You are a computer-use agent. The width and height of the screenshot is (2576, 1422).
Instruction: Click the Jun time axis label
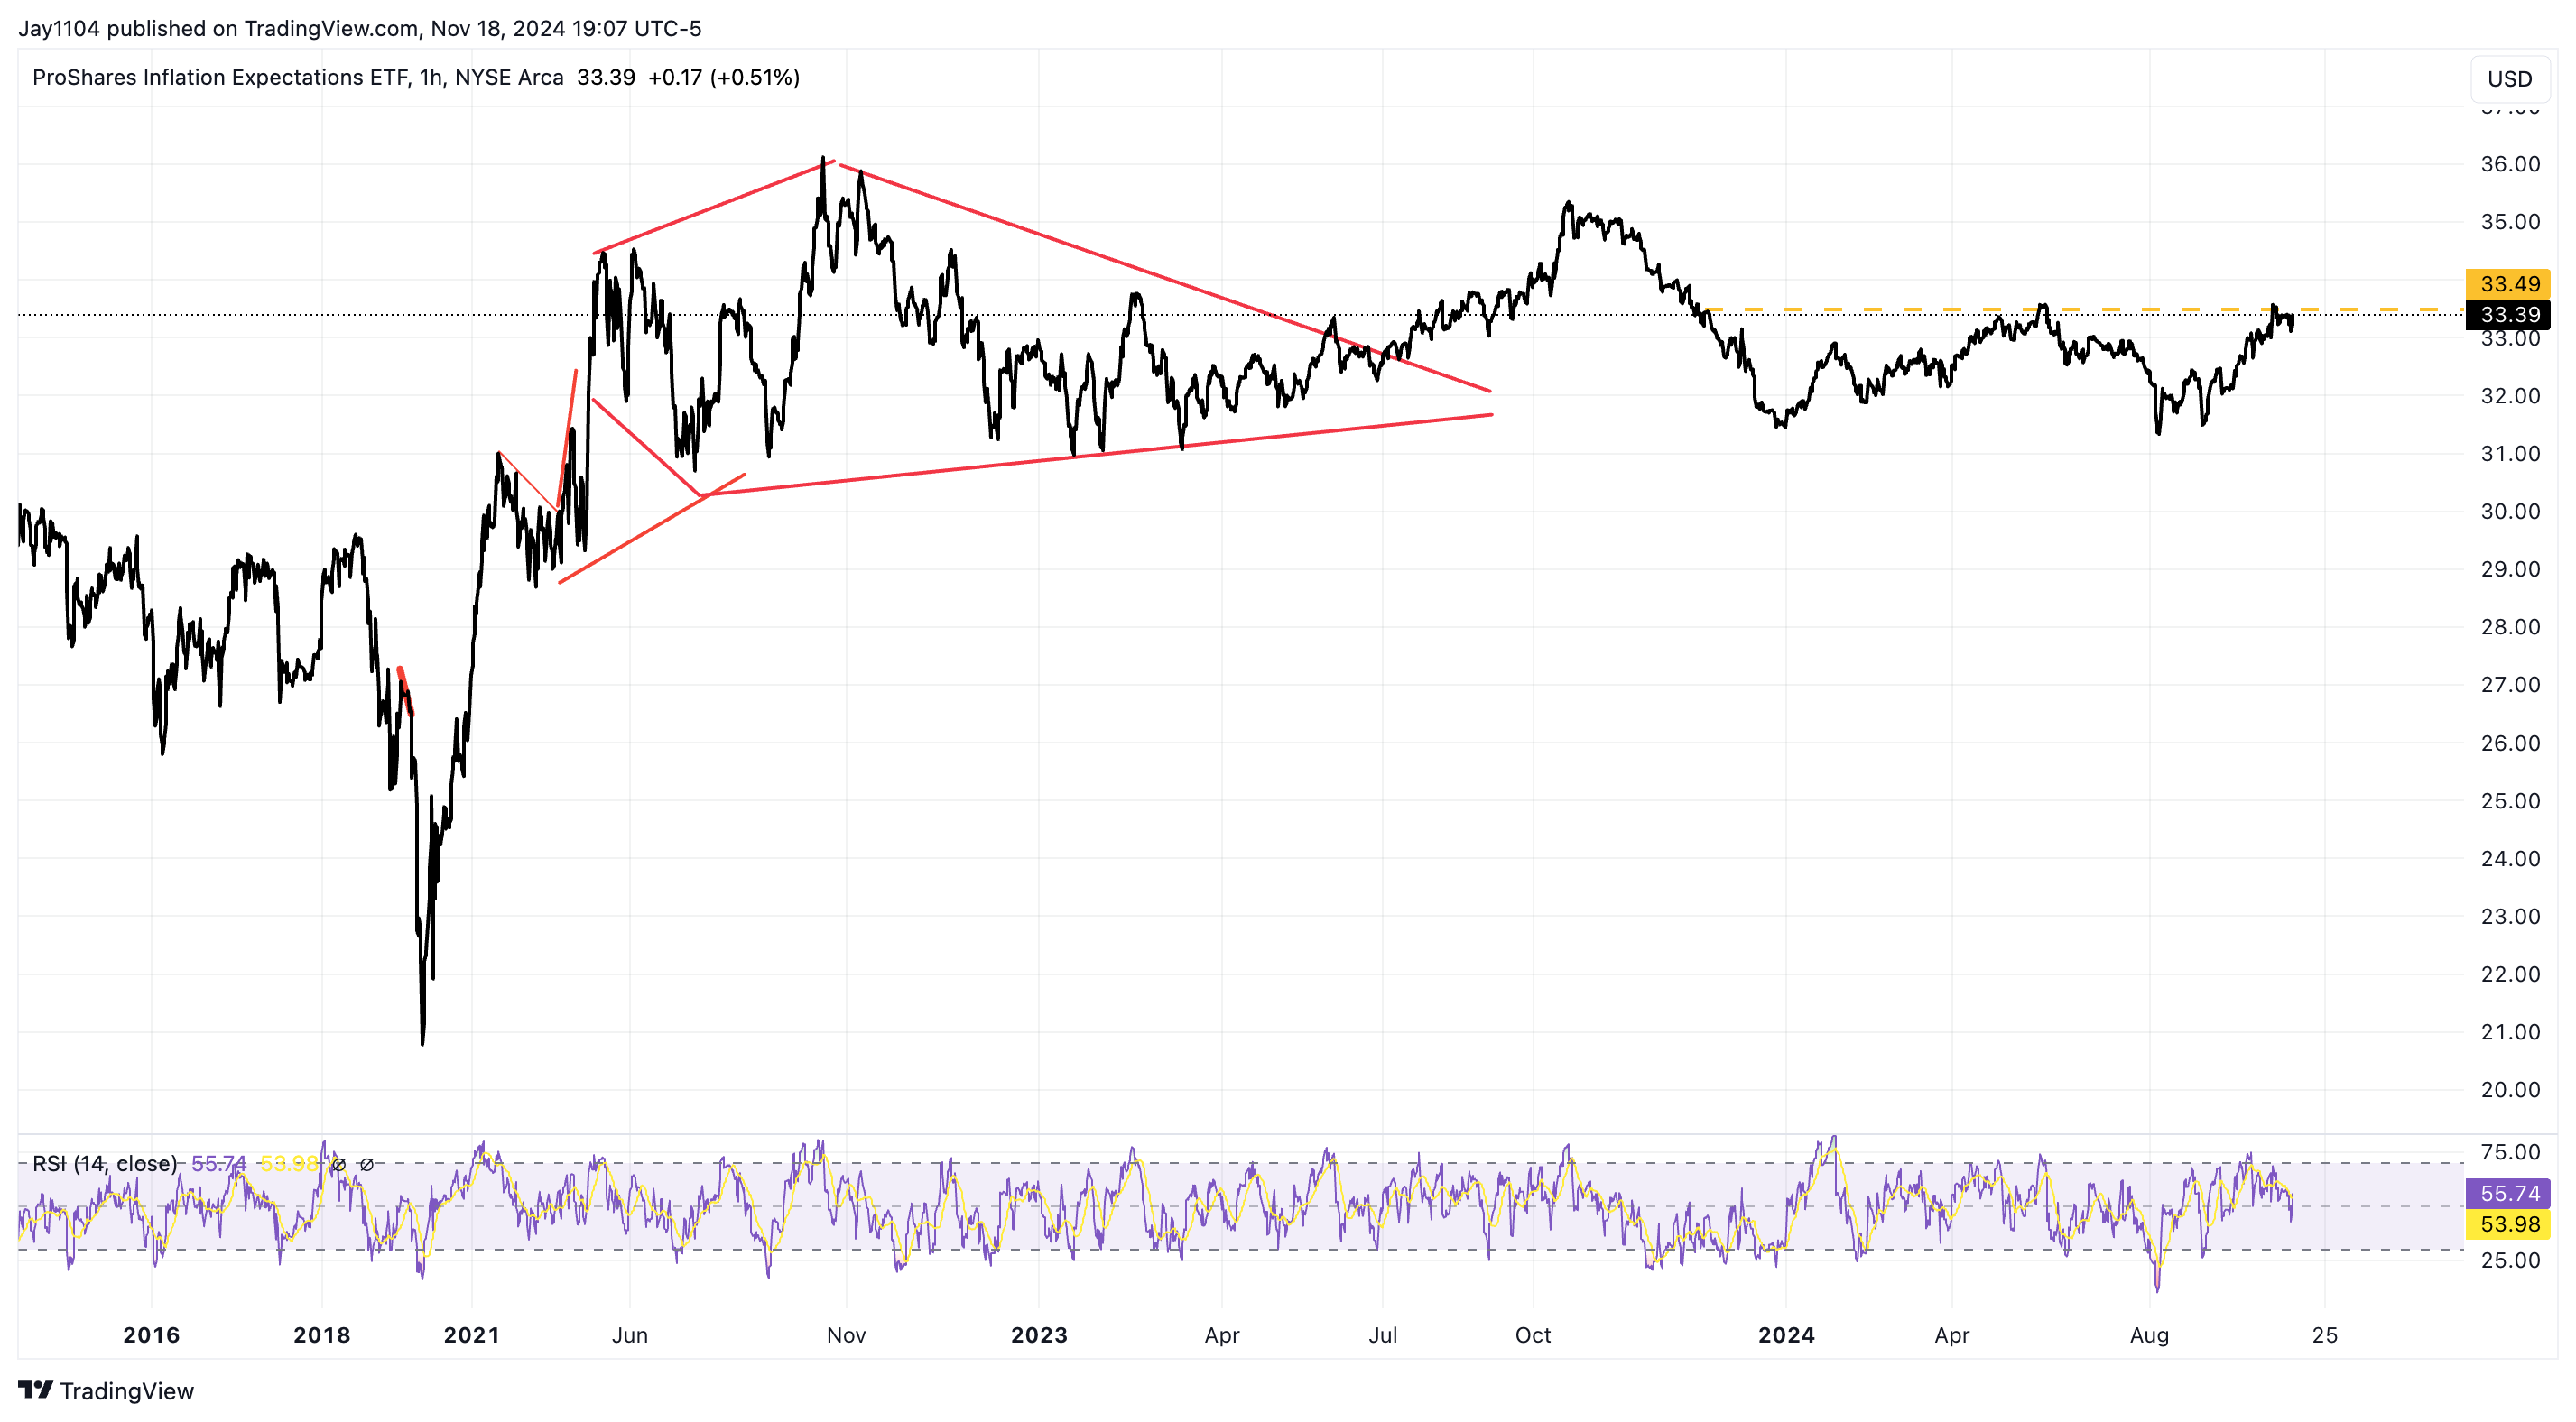630,1335
